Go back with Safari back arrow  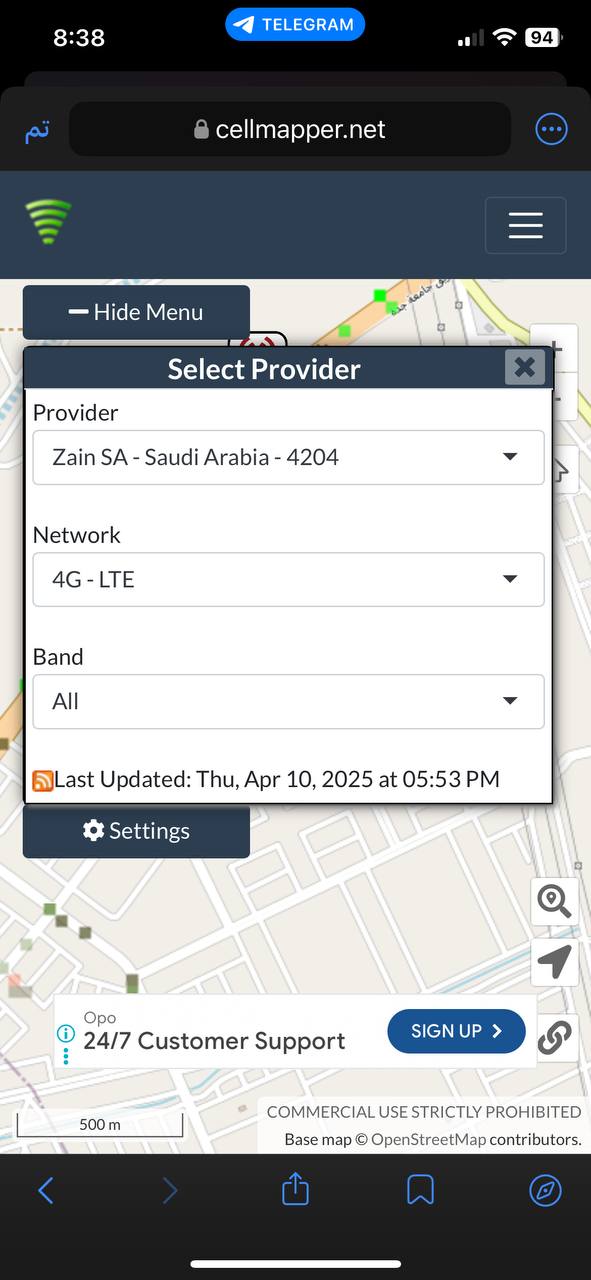(45, 1190)
